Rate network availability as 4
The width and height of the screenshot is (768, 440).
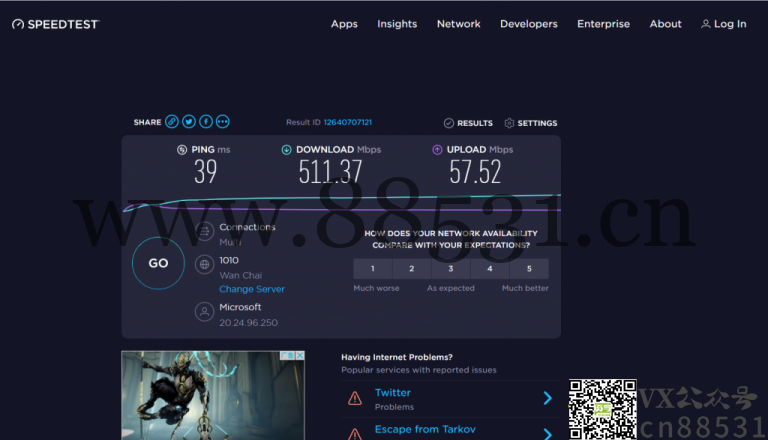coord(490,269)
